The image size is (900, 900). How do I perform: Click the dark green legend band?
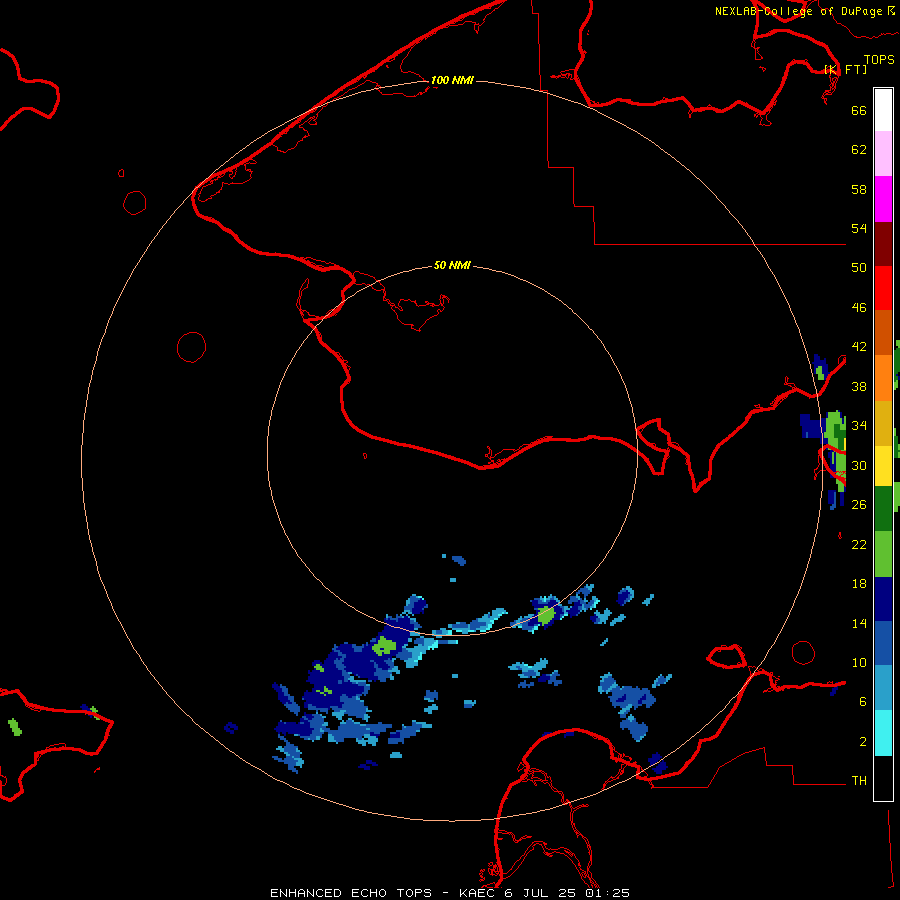click(x=883, y=509)
